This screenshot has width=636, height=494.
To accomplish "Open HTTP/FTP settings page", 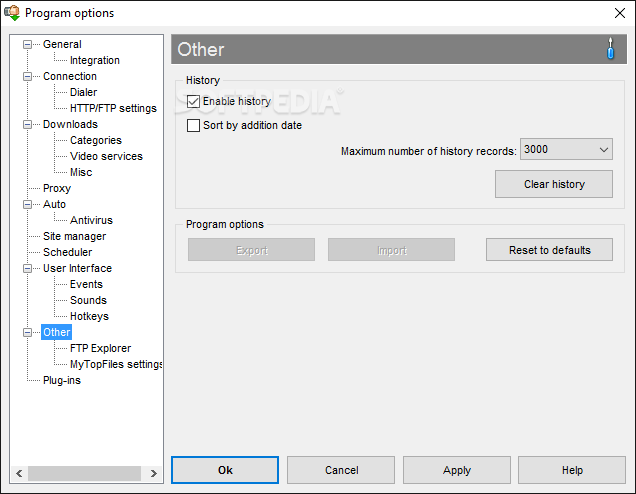I will [113, 108].
